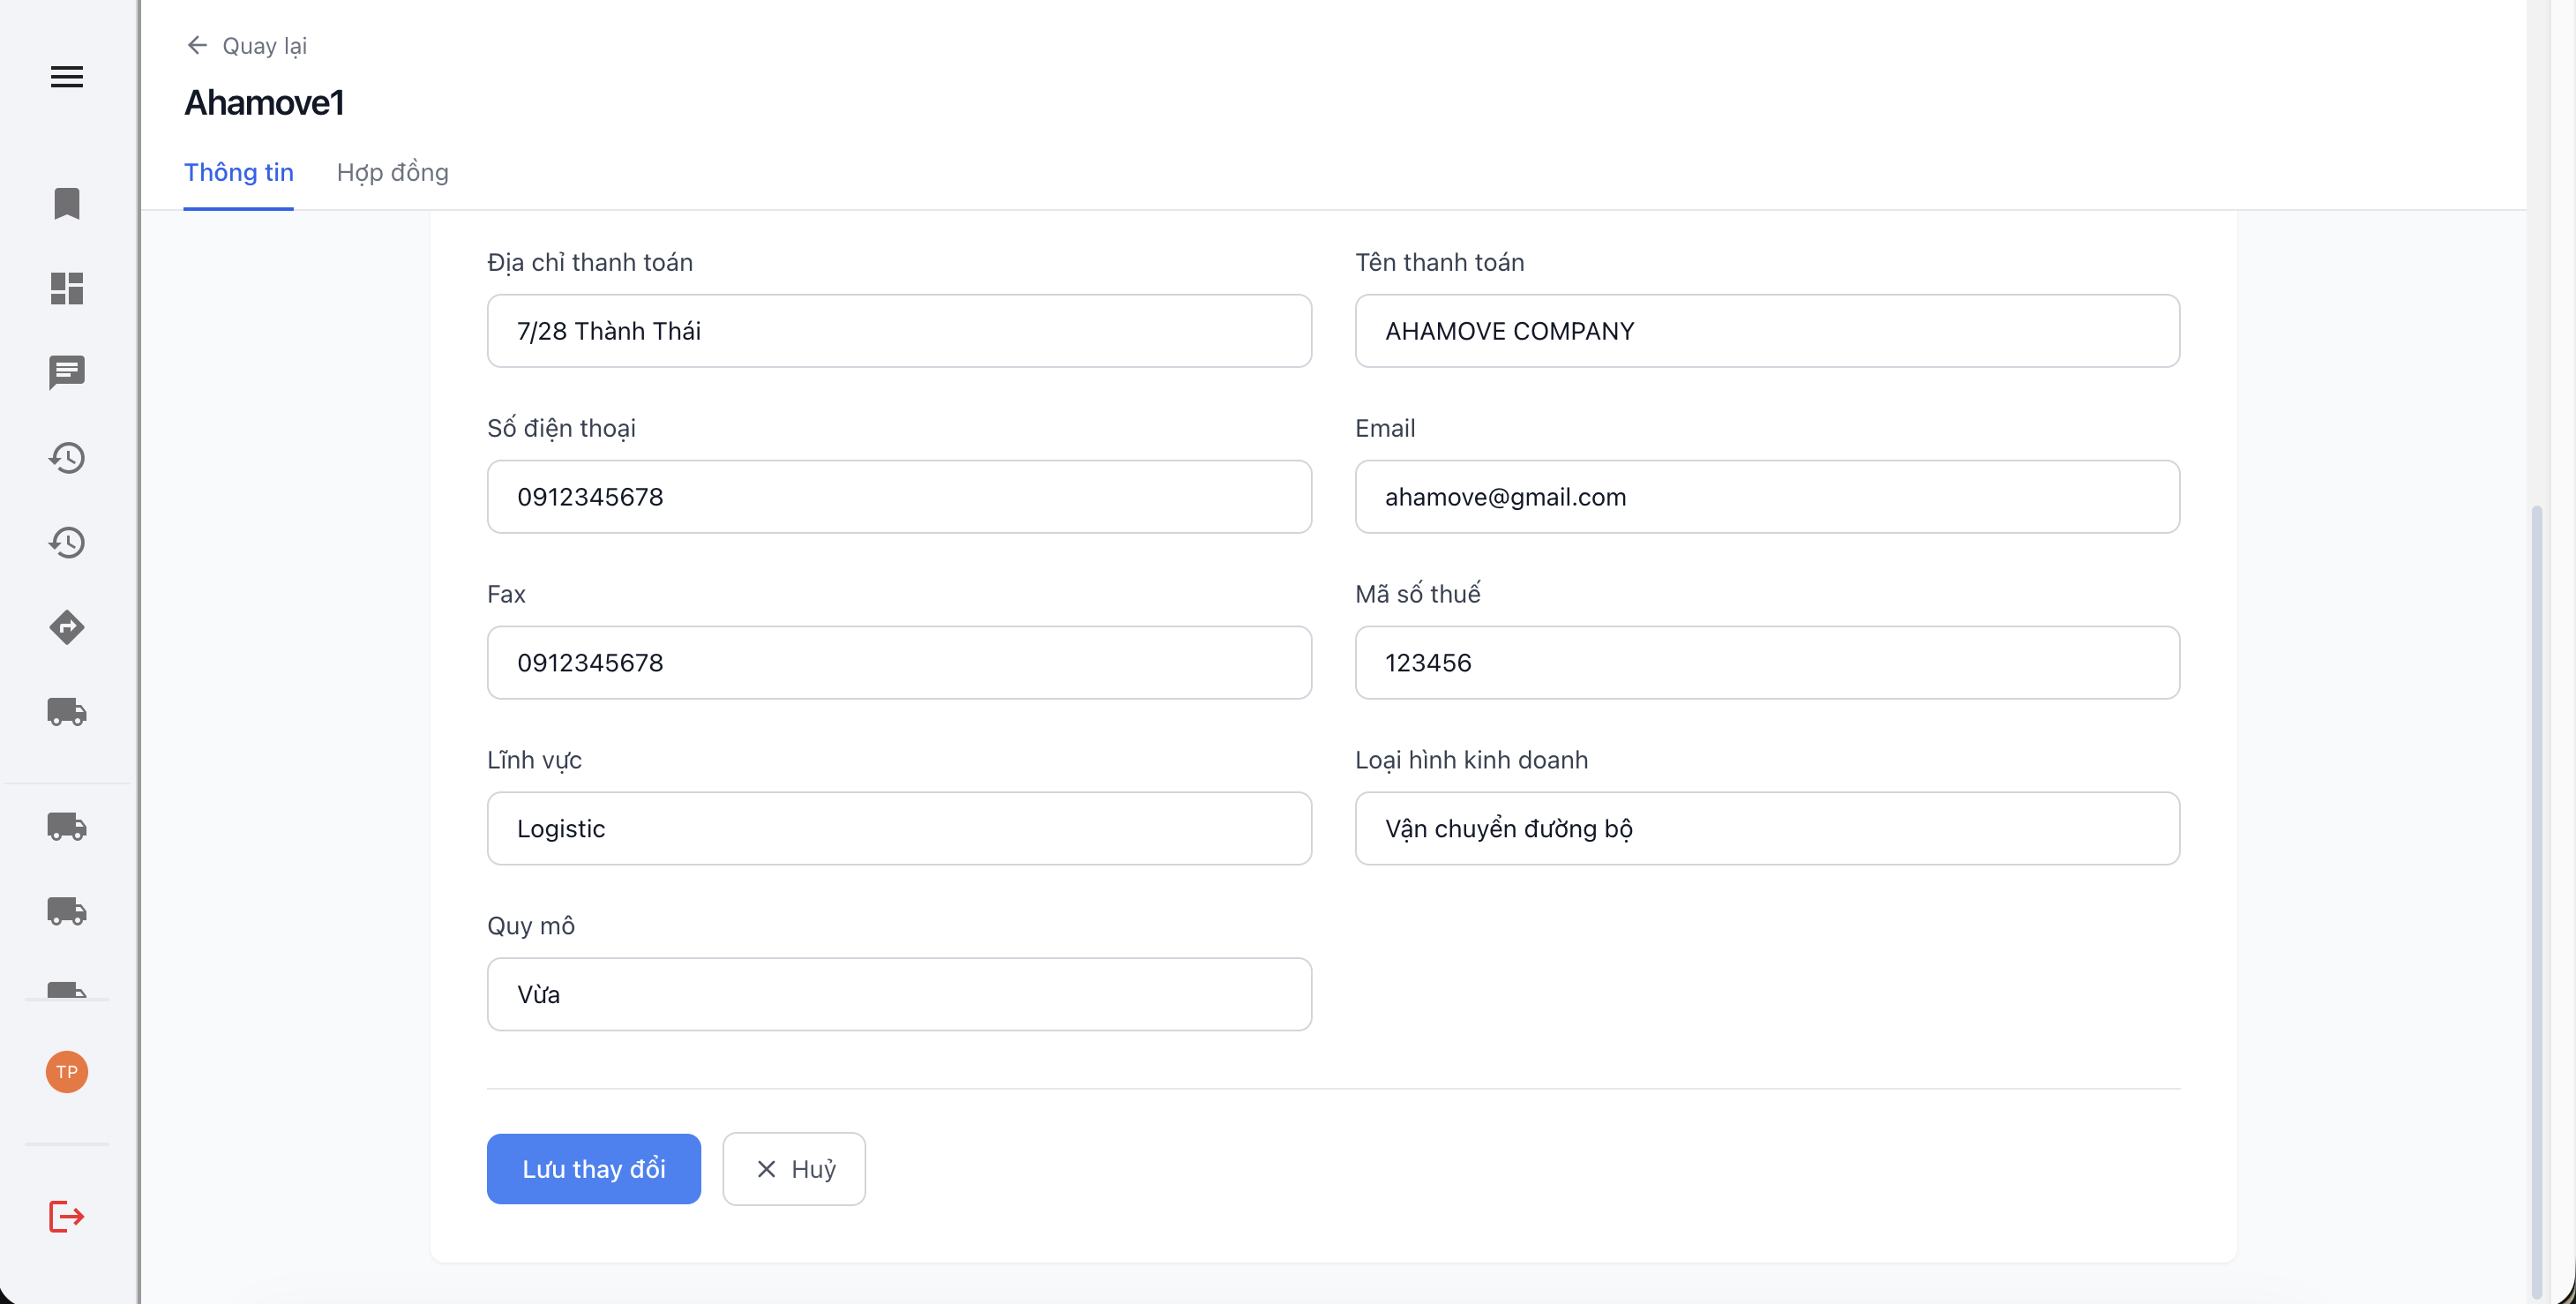Viewport: 2576px width, 1304px height.
Task: Click the Huỷ cancel button
Action: point(794,1168)
